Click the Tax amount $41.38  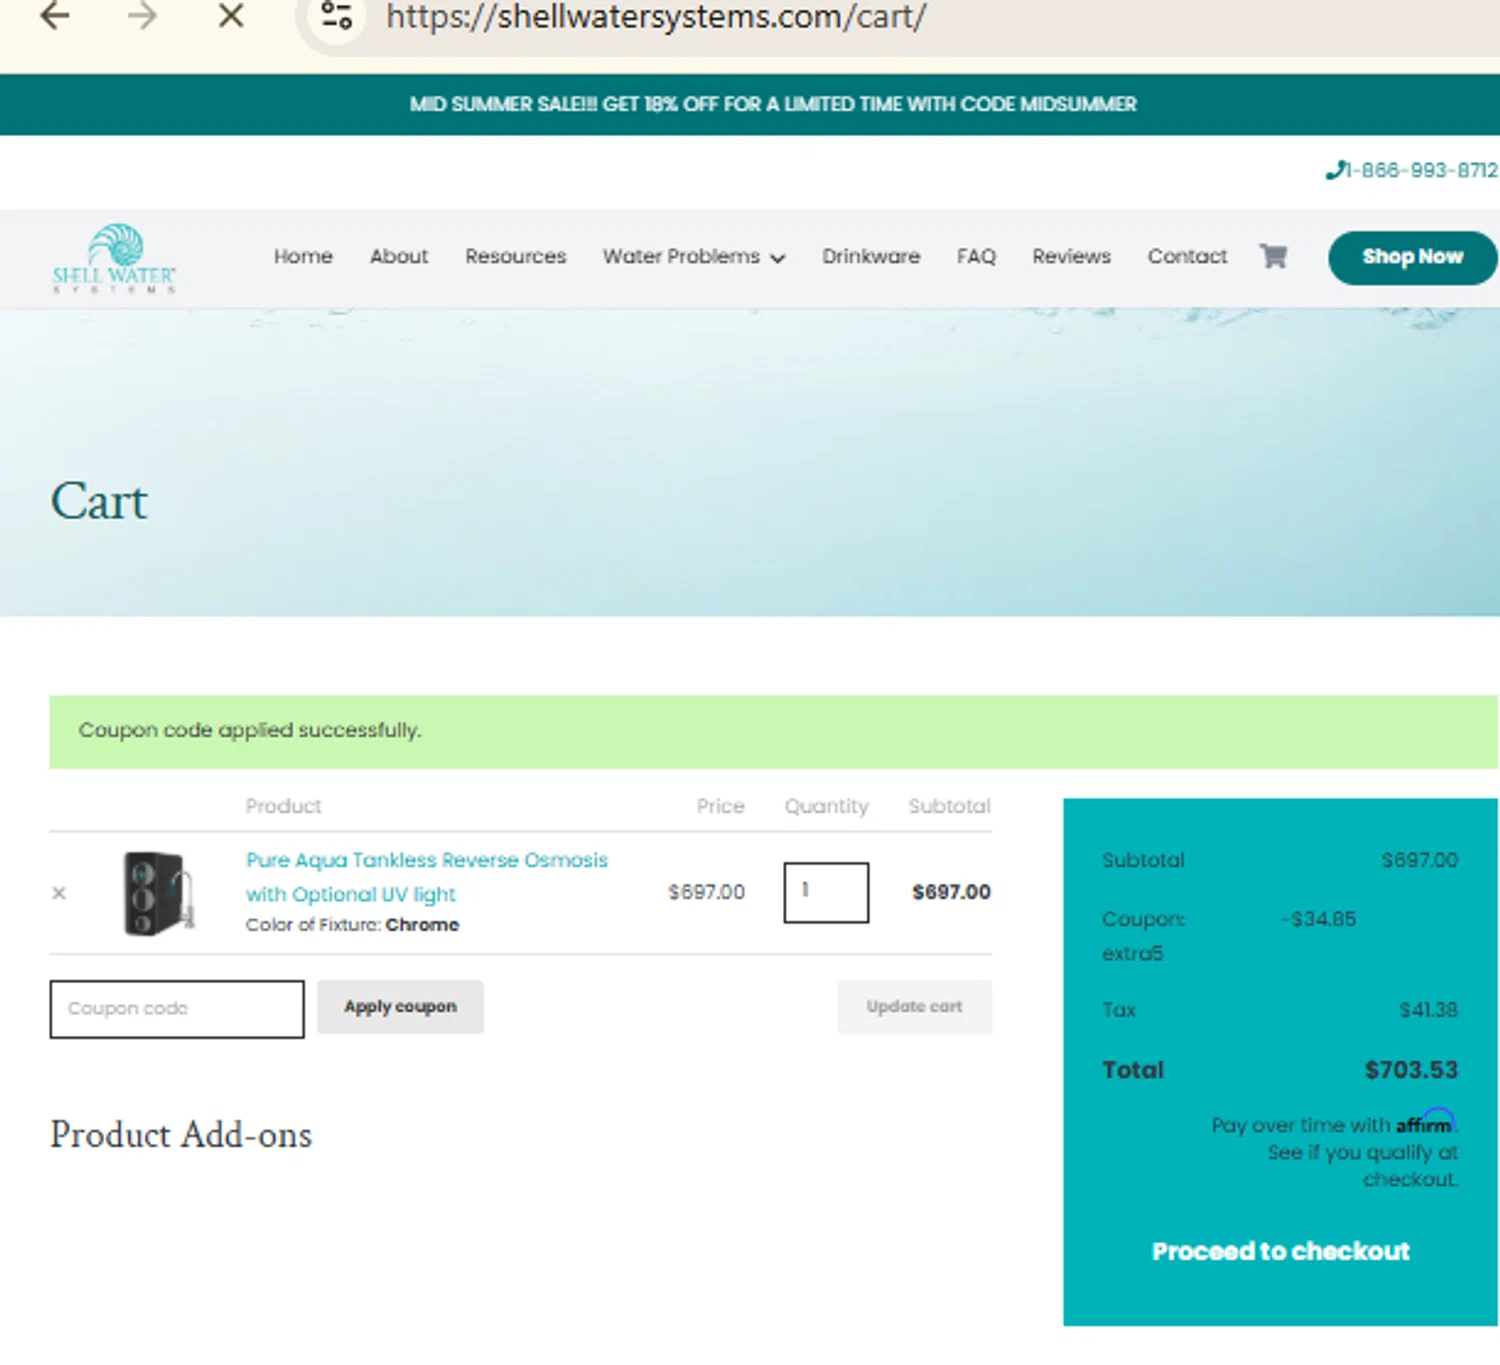(x=1428, y=1010)
